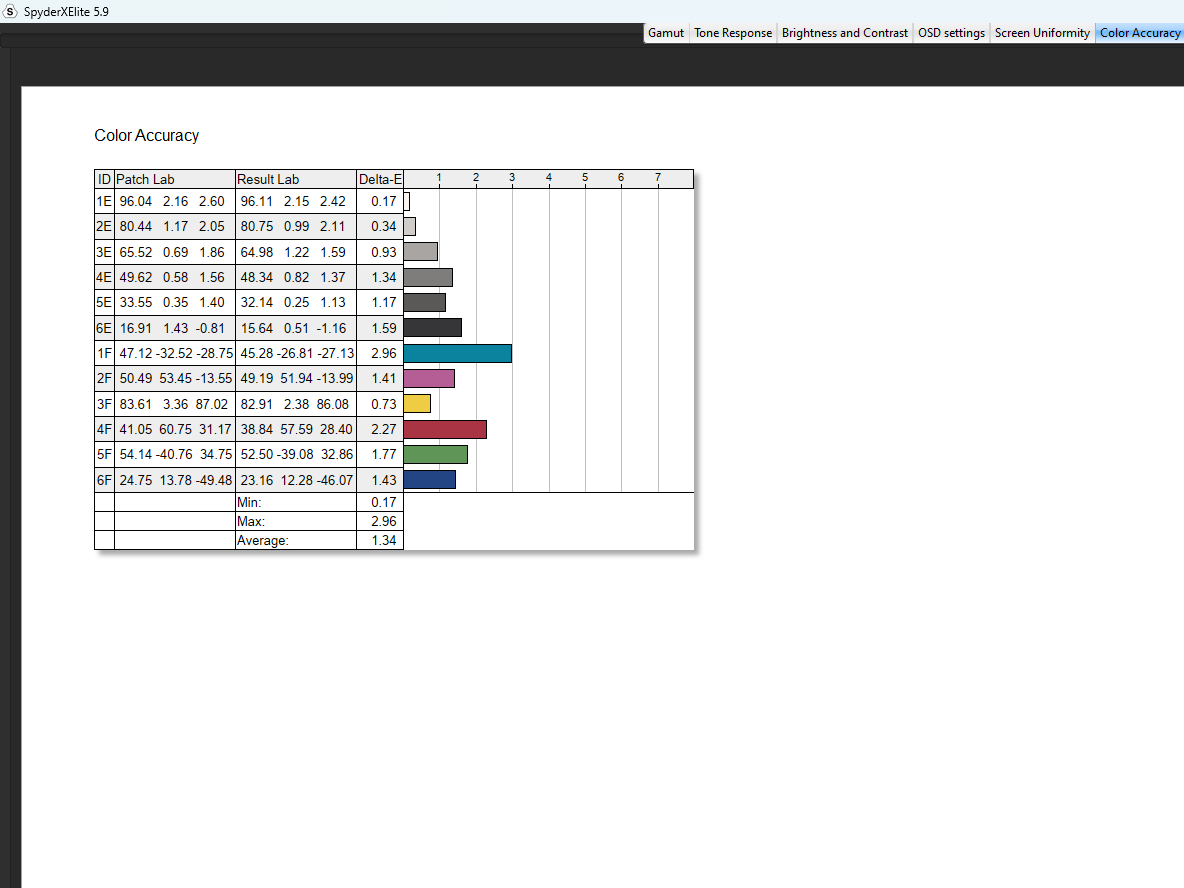Click the blue bar for patch 6F
The image size is (1184, 888).
(430, 480)
